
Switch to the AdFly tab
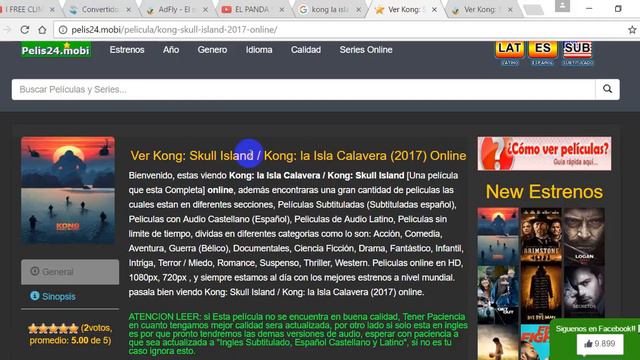tap(175, 9)
